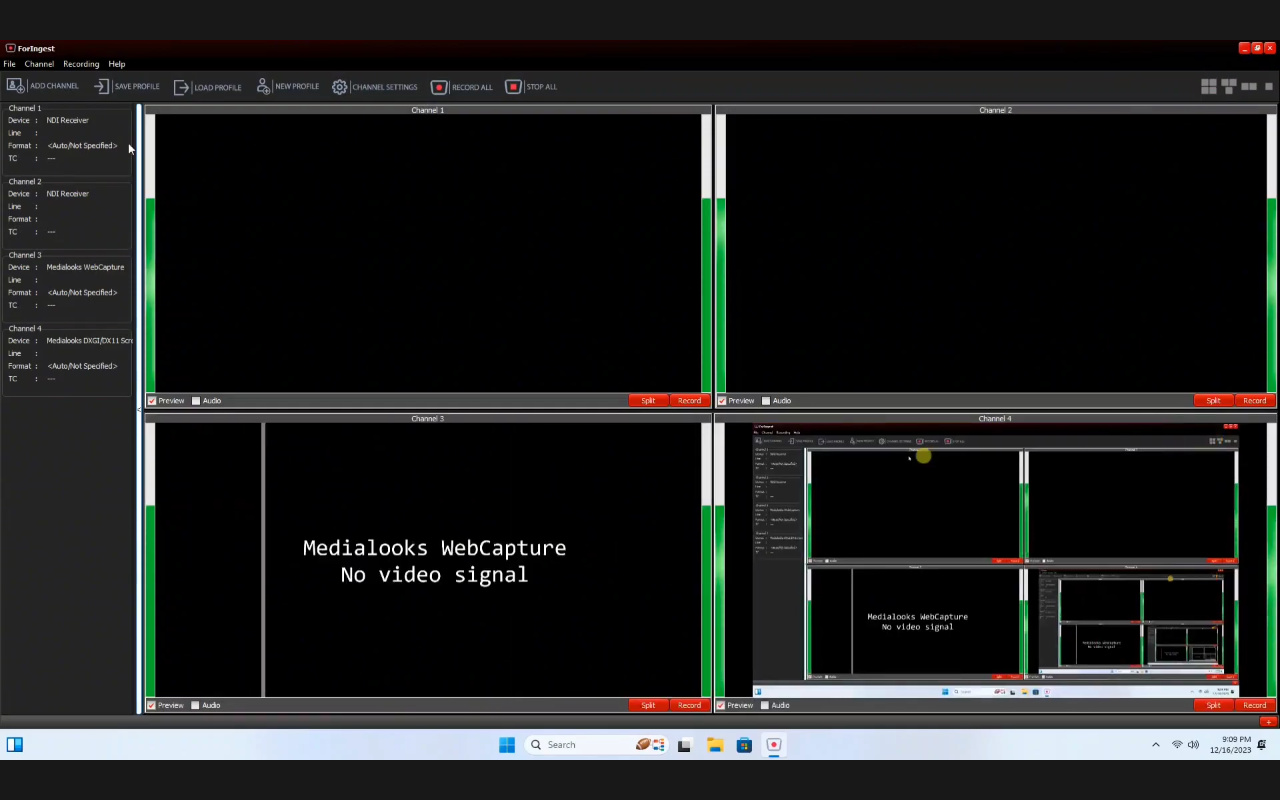Select the two-channel side-by-side layout

1249,87
